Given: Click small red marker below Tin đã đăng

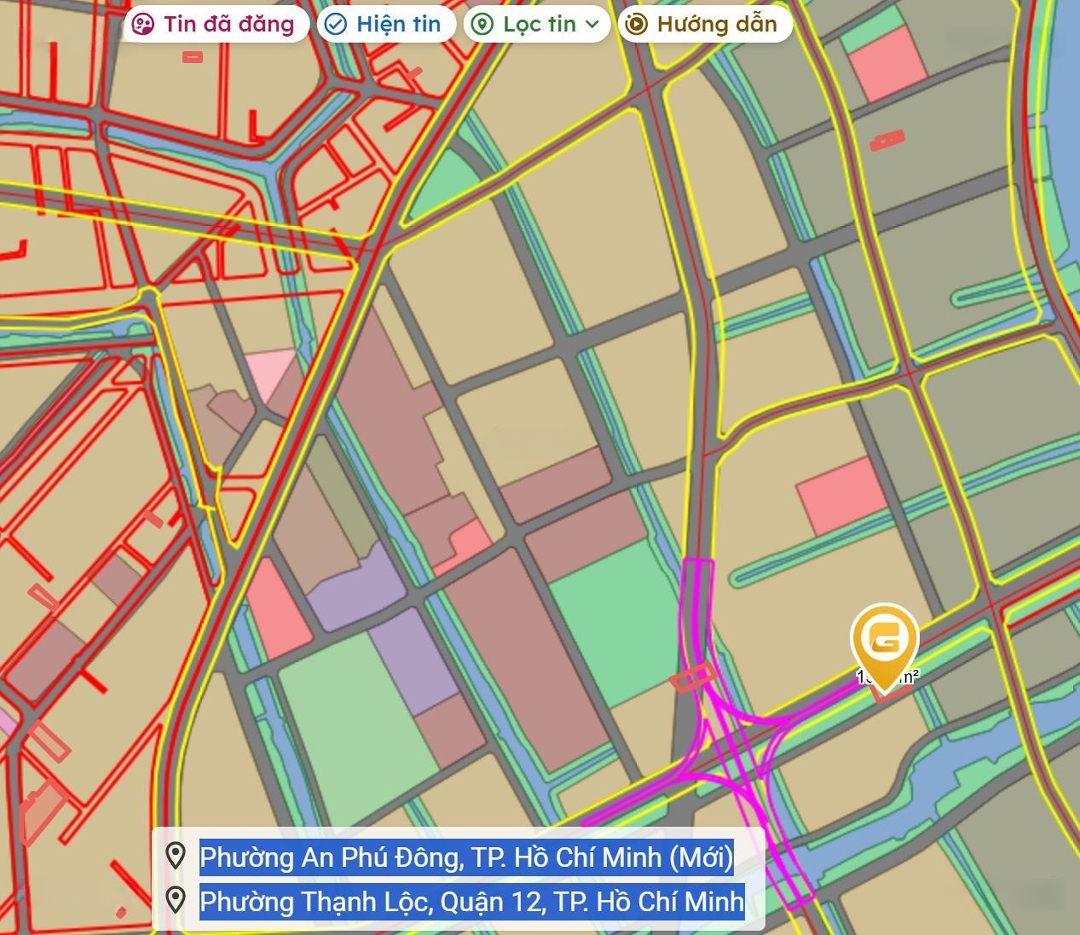Looking at the screenshot, I should [192, 57].
